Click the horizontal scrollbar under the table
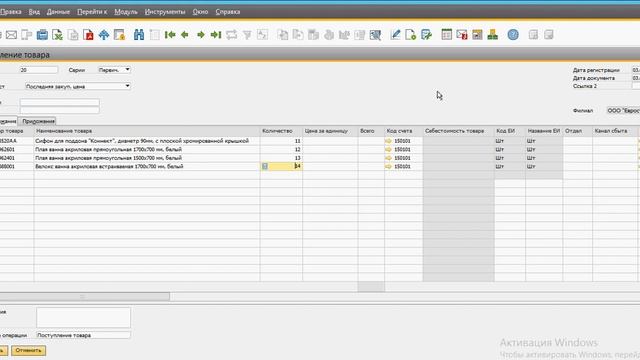 pos(85,296)
